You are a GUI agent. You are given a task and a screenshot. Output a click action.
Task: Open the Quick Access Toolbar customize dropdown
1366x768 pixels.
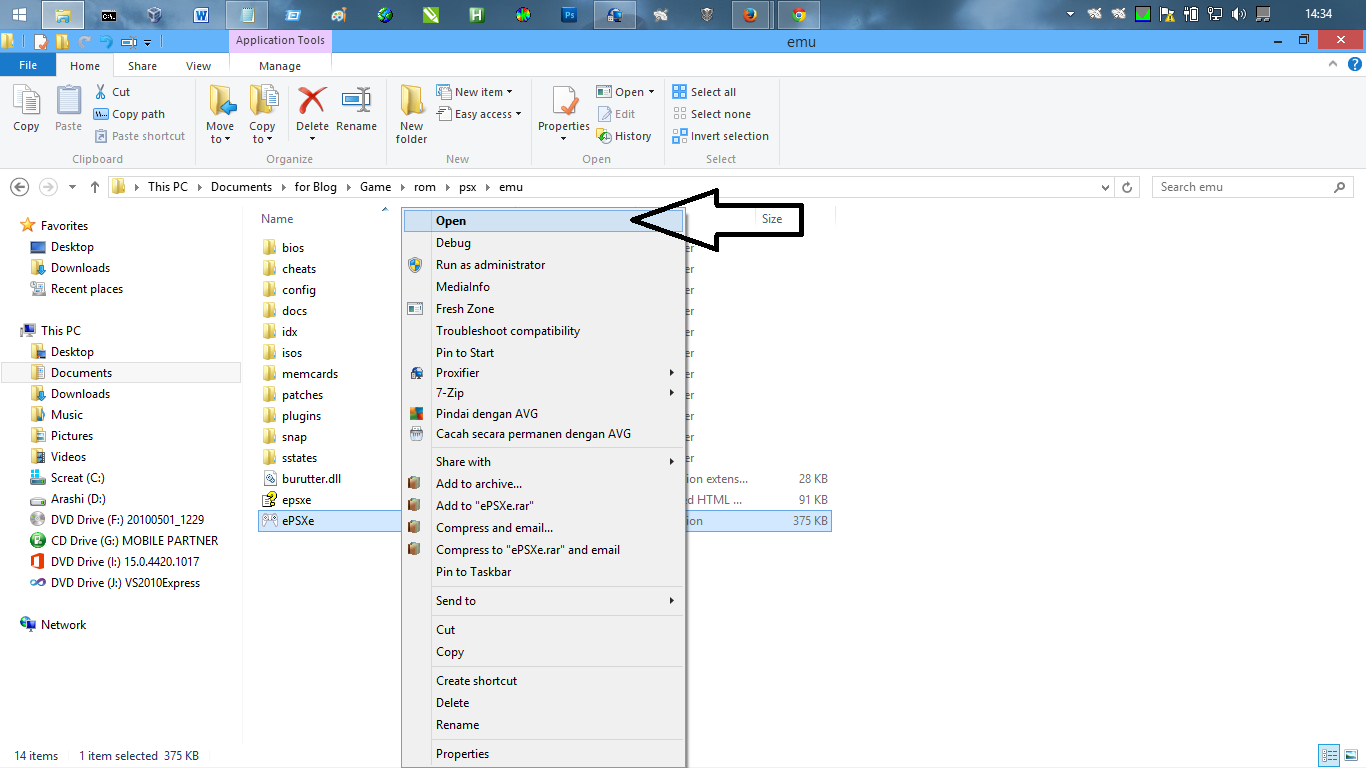147,42
